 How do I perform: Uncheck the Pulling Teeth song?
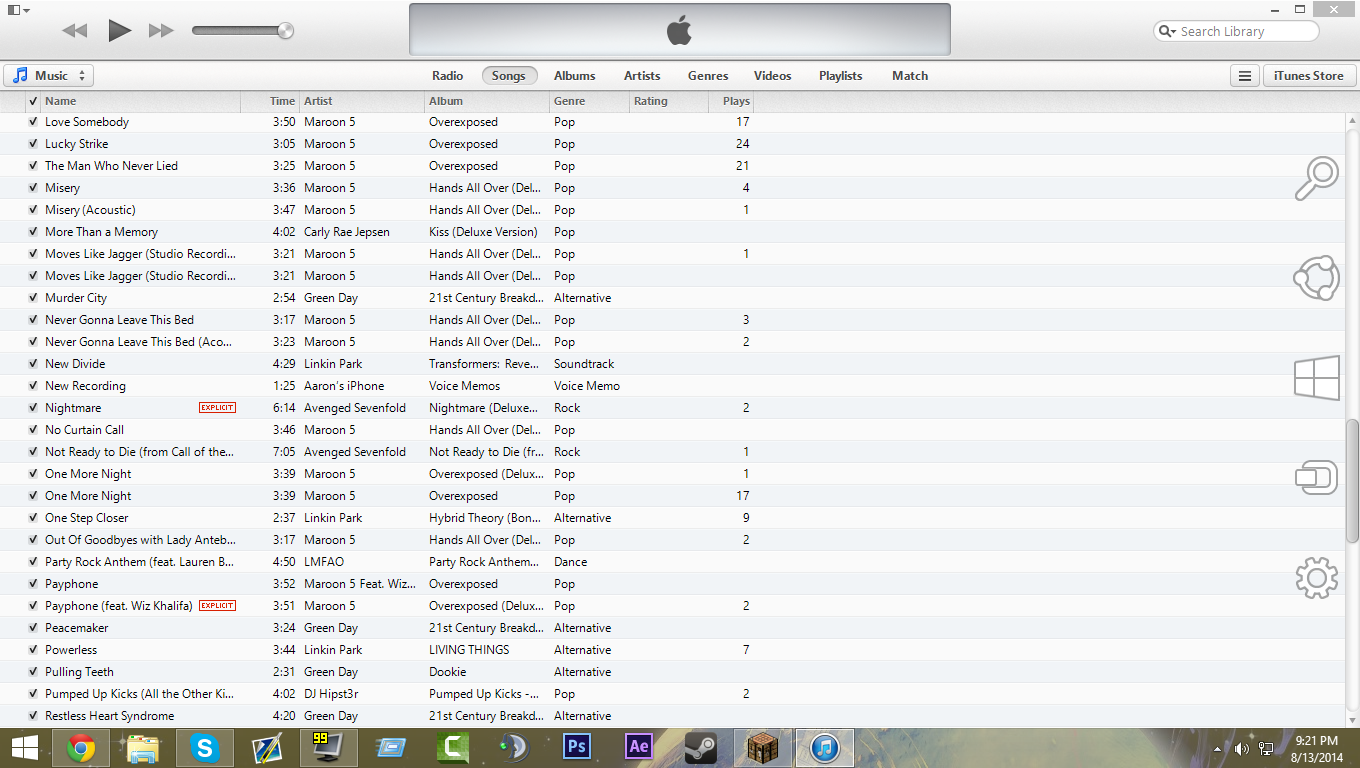[33, 672]
